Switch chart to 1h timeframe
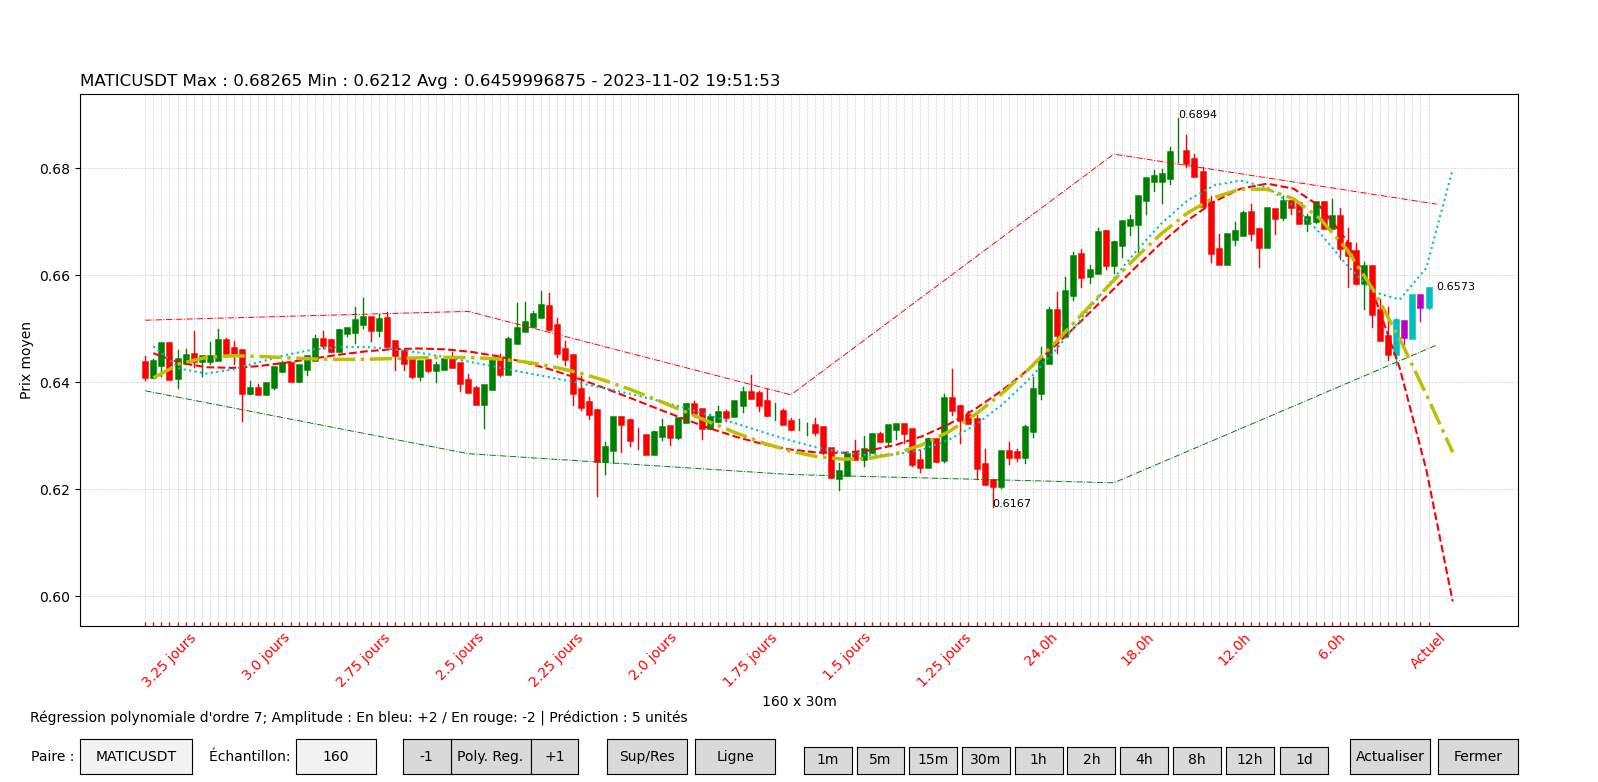Image resolution: width=1598 pixels, height=782 pixels. point(1039,760)
